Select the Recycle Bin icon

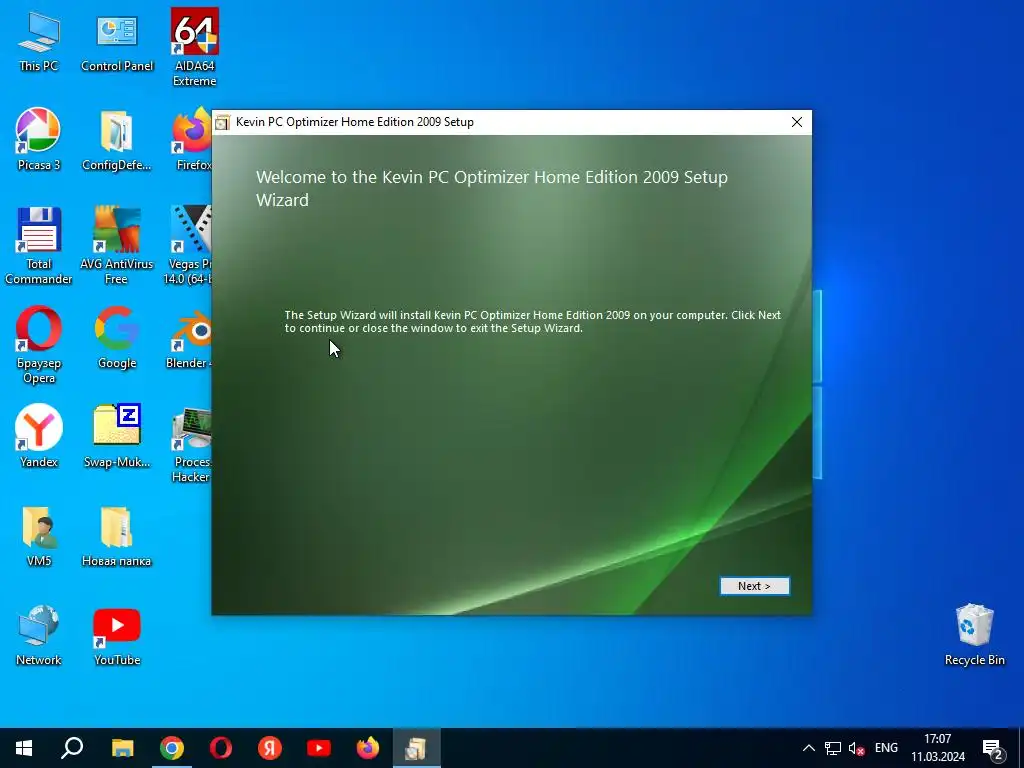tap(974, 633)
